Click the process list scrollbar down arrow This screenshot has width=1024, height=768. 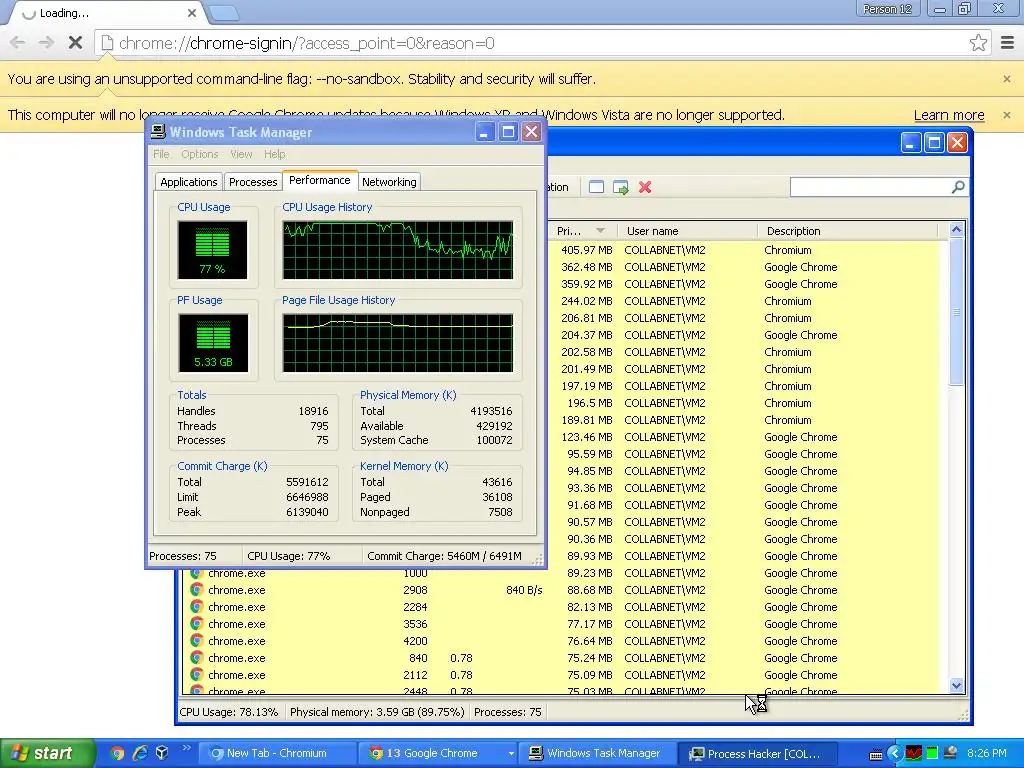coord(956,686)
